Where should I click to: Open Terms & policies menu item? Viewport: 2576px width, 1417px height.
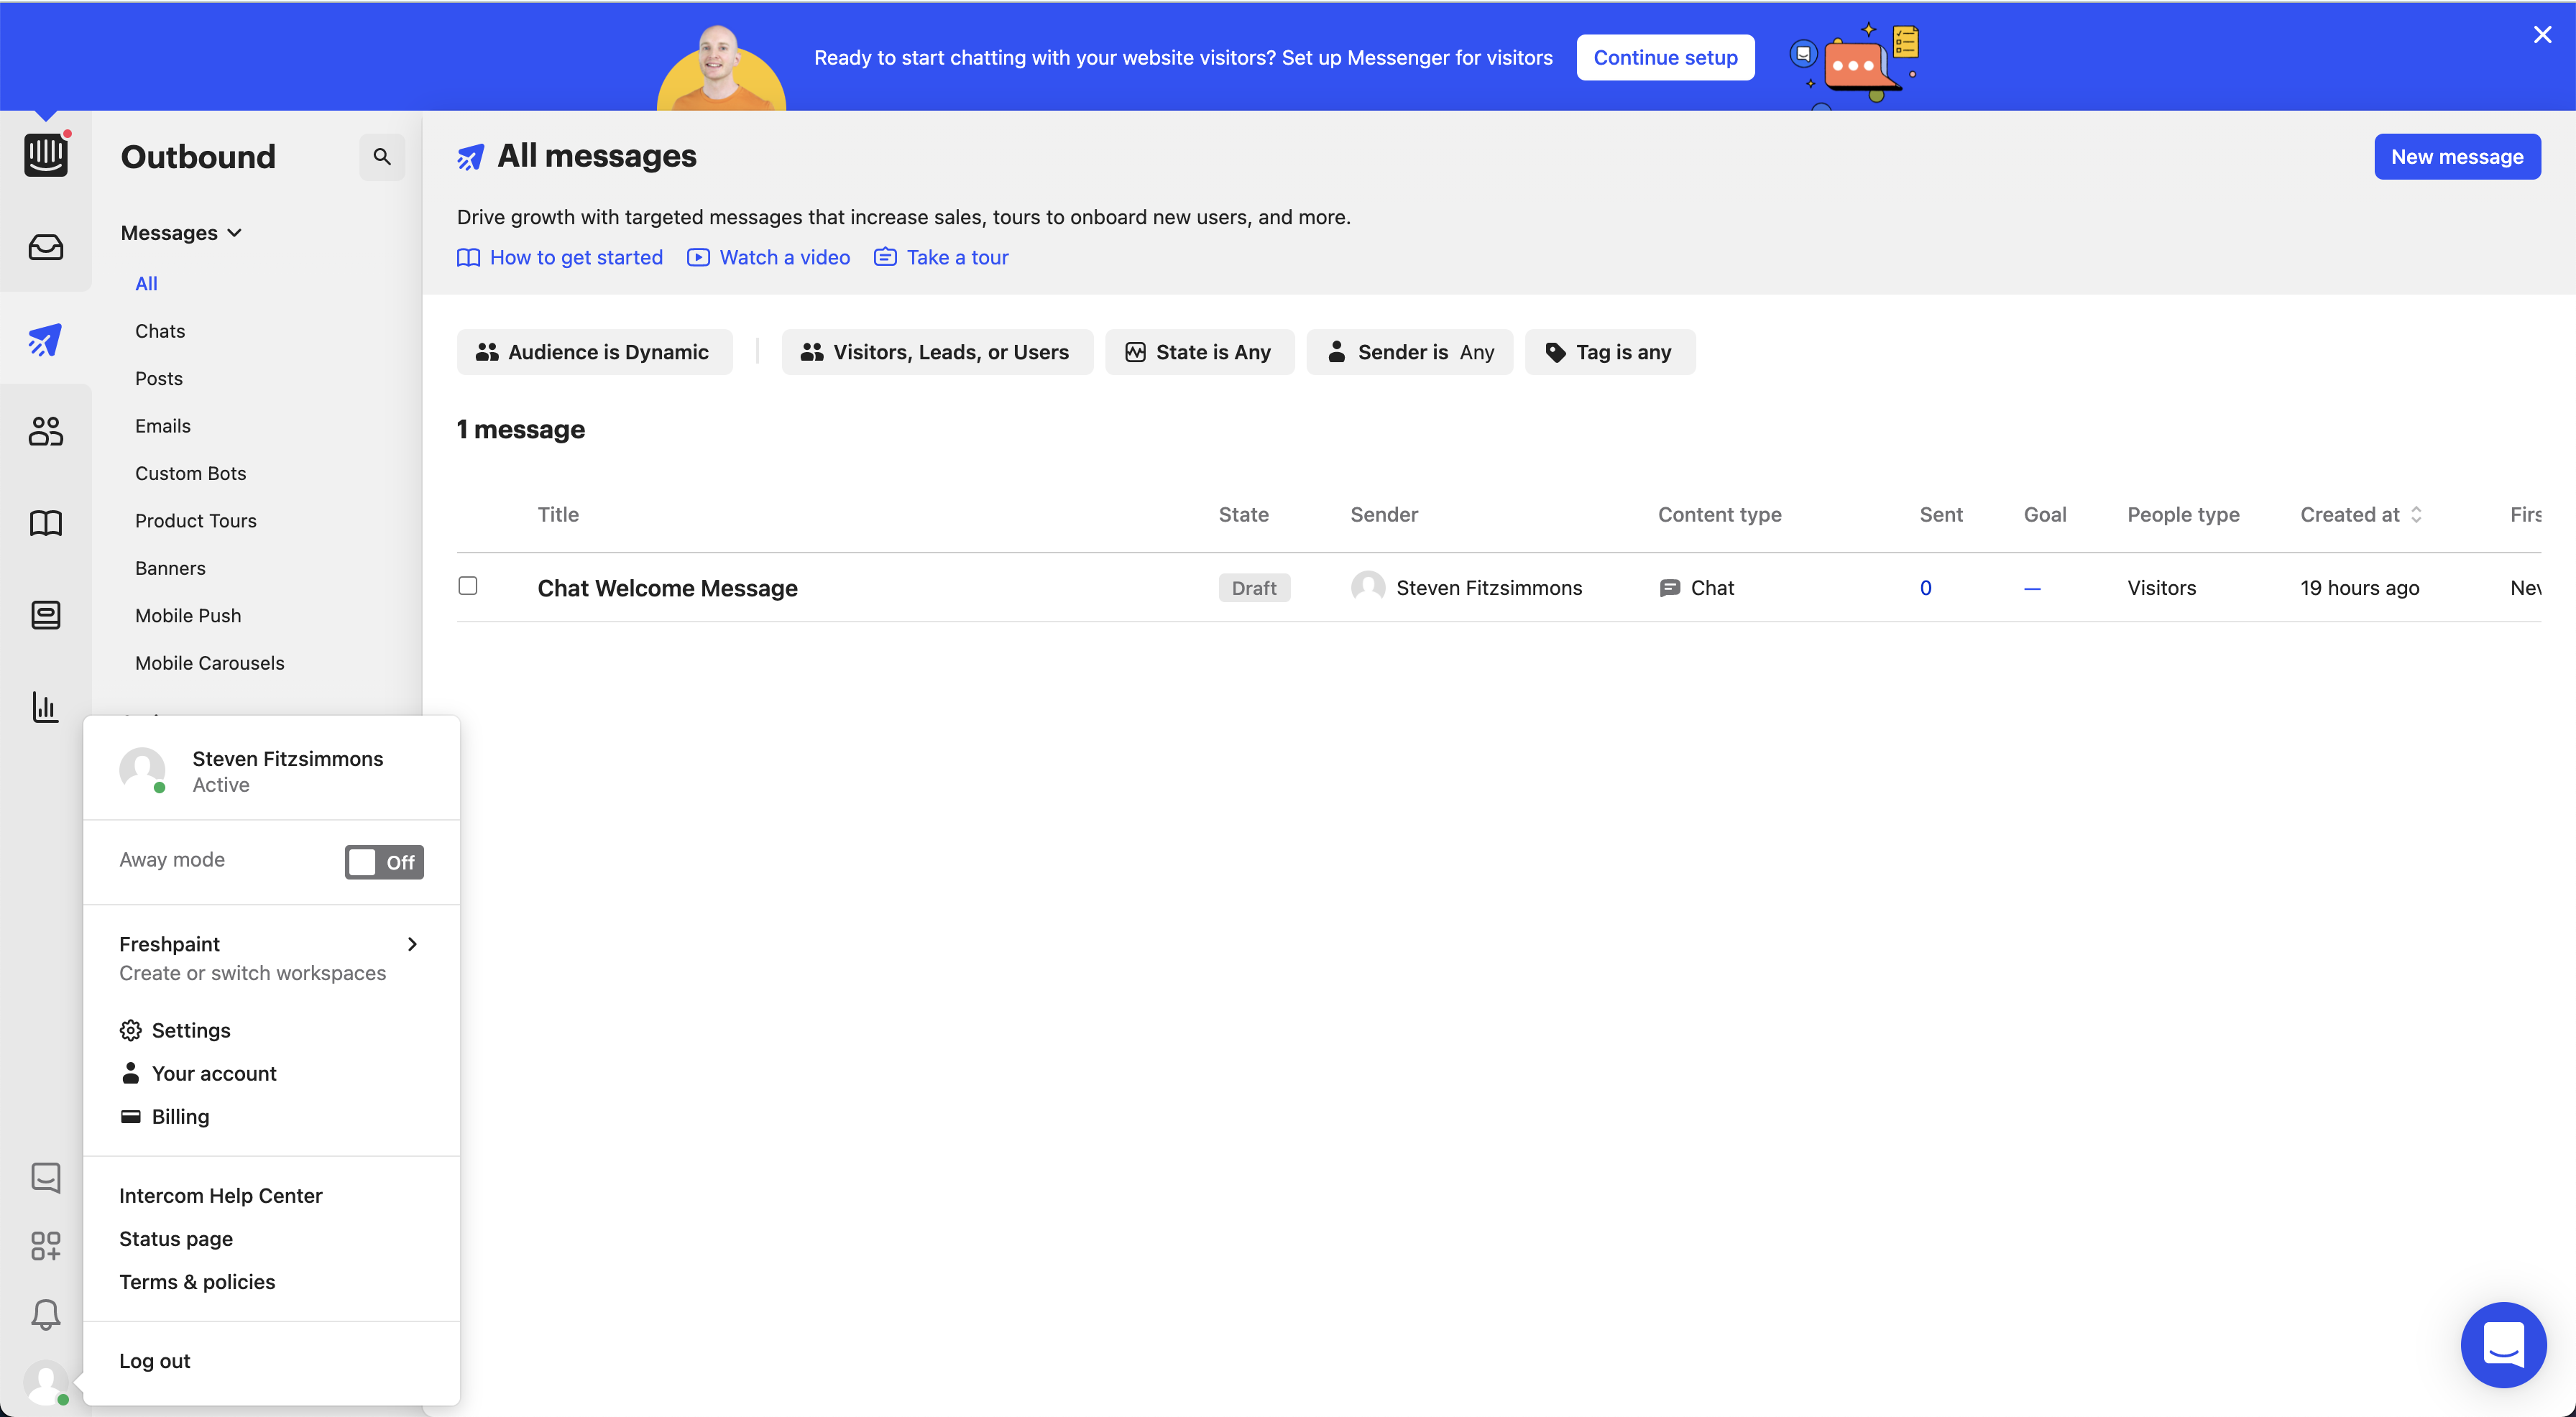(197, 1281)
